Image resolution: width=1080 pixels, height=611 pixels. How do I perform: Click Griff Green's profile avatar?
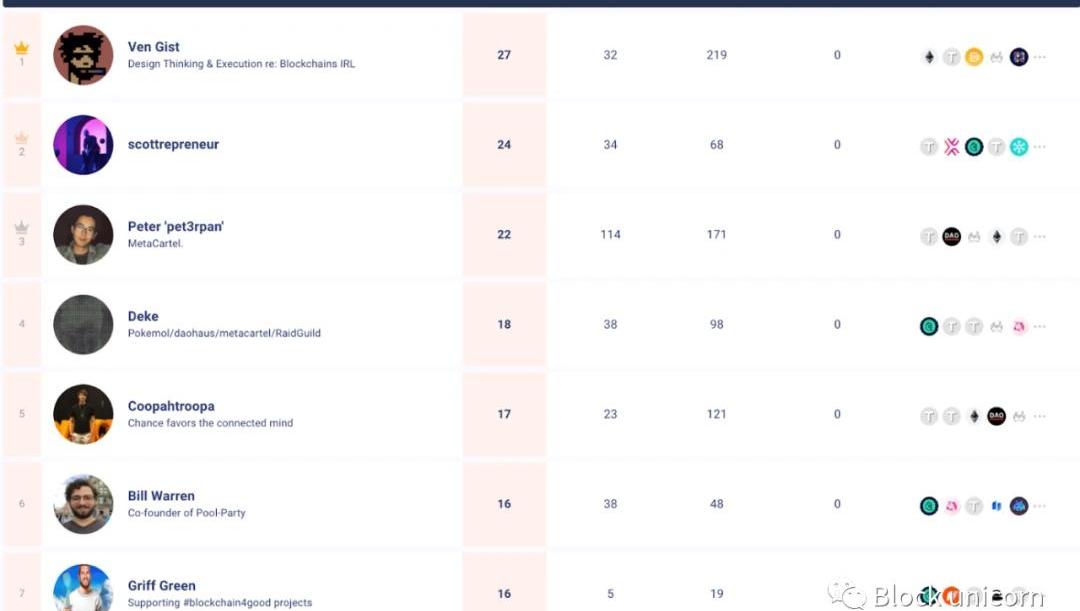tap(83, 589)
